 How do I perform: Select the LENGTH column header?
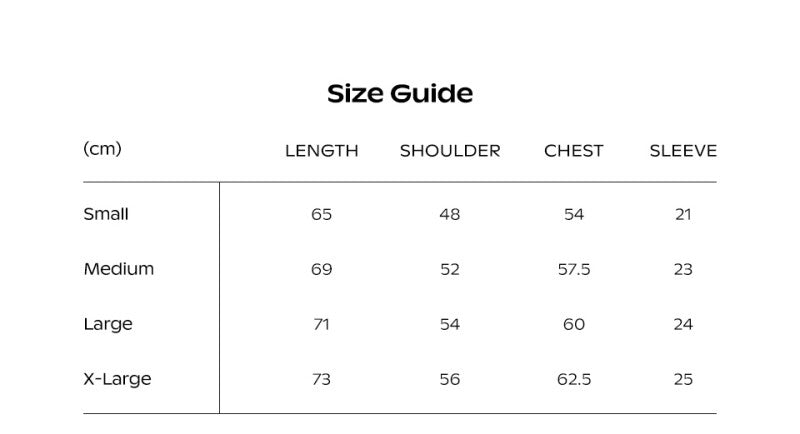(322, 151)
